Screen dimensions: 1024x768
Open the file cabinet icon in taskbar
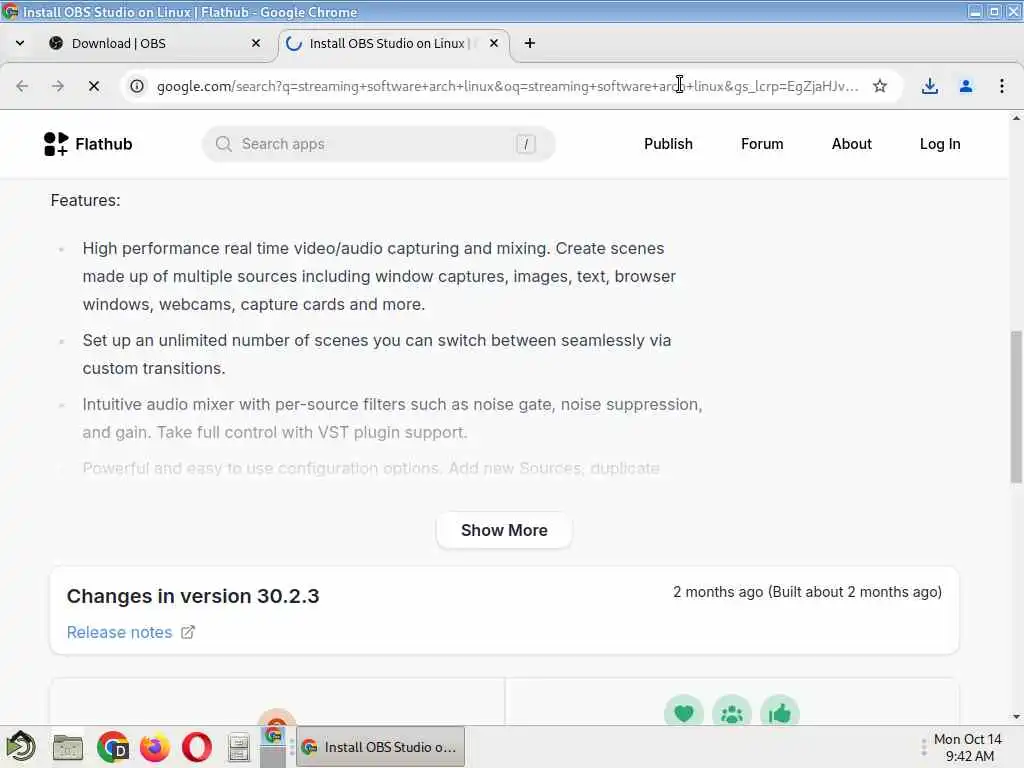(x=239, y=747)
